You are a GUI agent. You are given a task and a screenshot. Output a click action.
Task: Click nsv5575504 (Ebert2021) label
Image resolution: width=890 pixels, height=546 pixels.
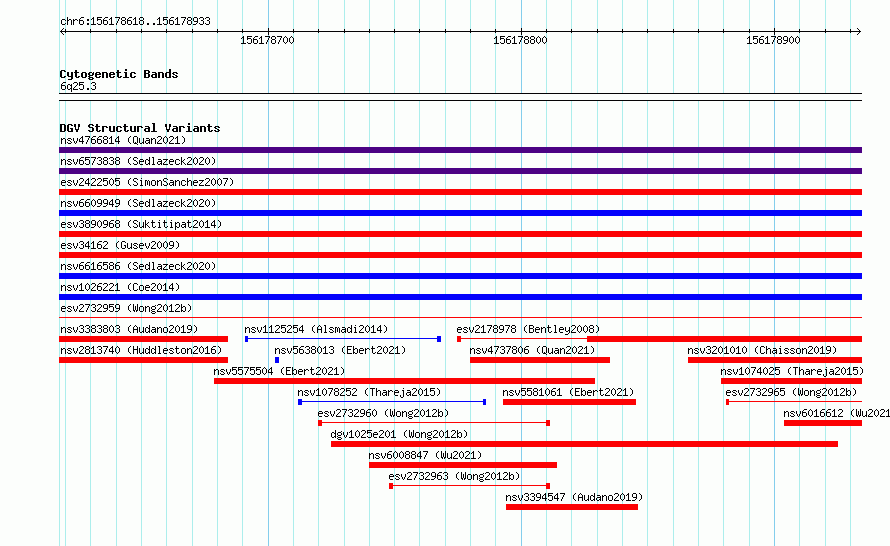point(279,371)
